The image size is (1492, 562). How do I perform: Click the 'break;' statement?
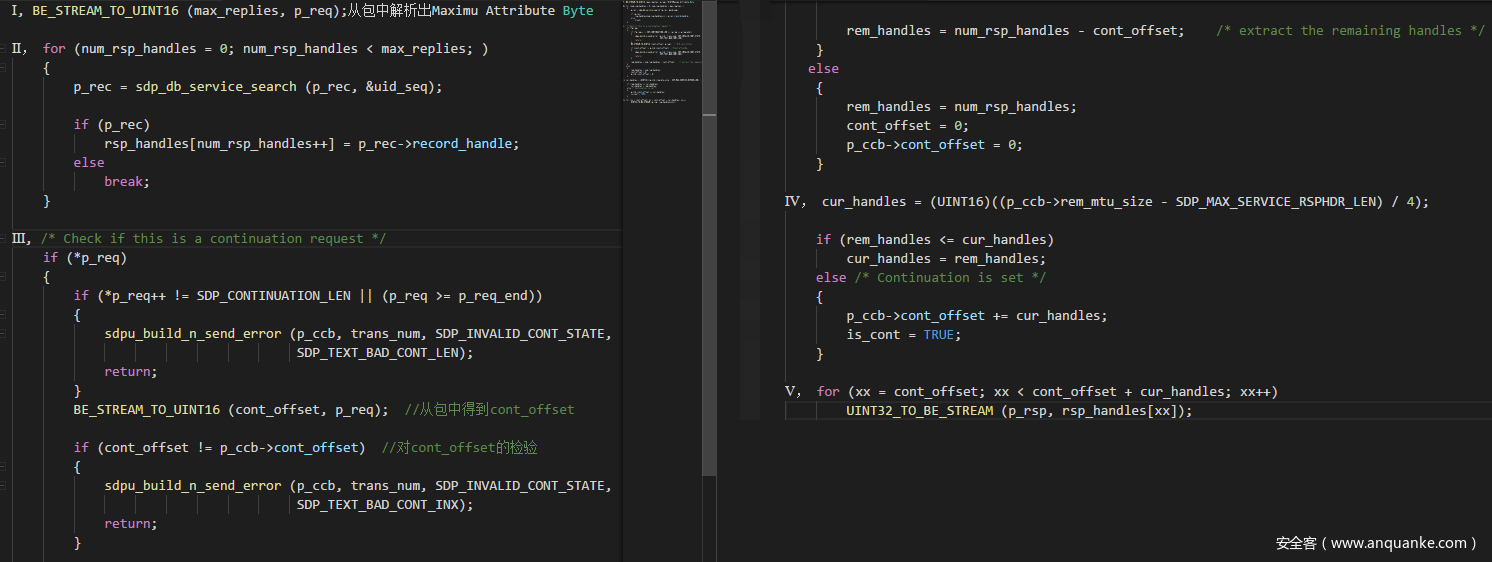click(x=126, y=182)
